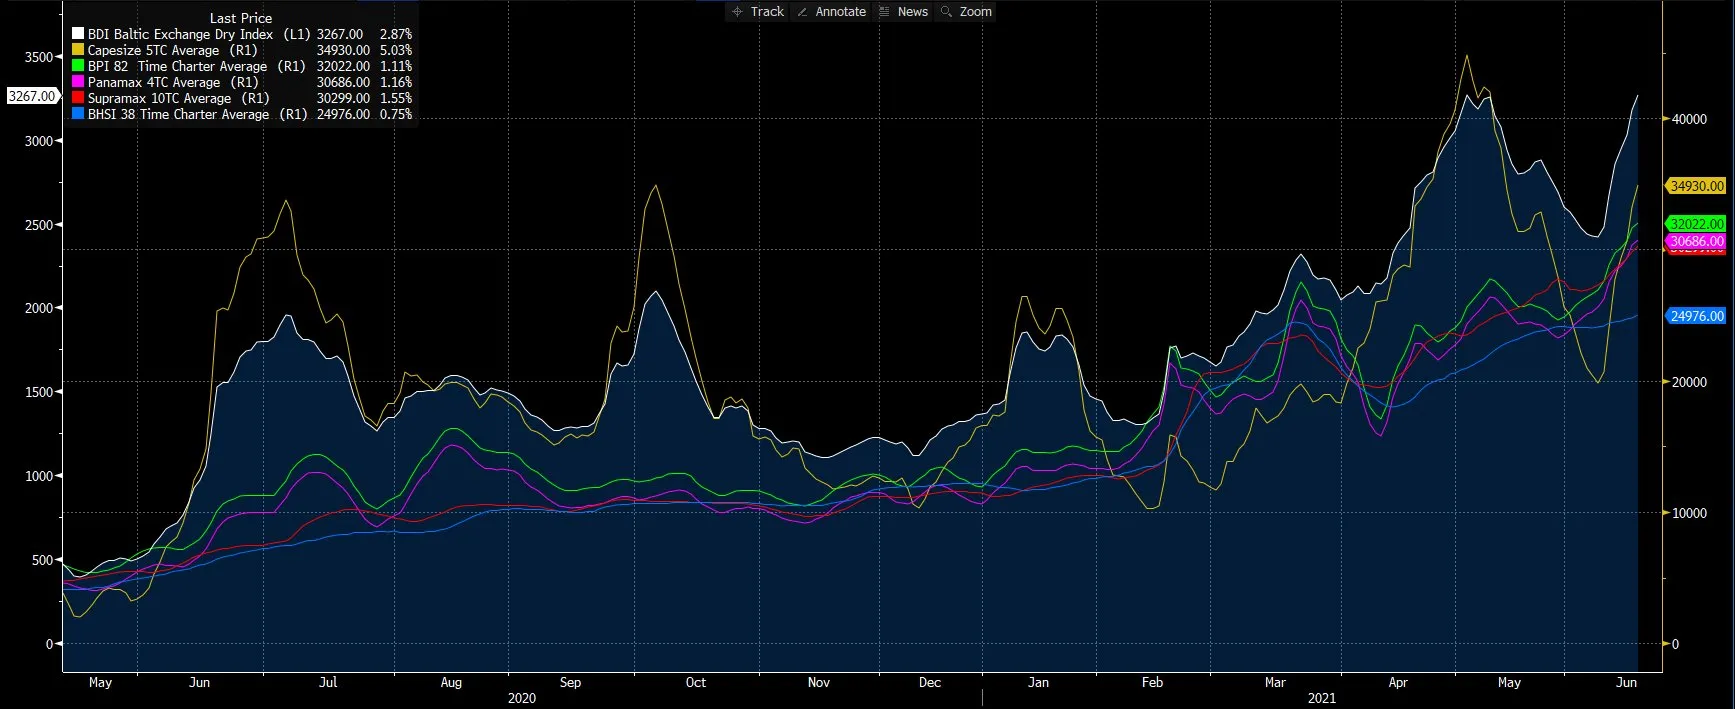Click the Track crosshair icon
This screenshot has width=1735, height=709.
[737, 12]
